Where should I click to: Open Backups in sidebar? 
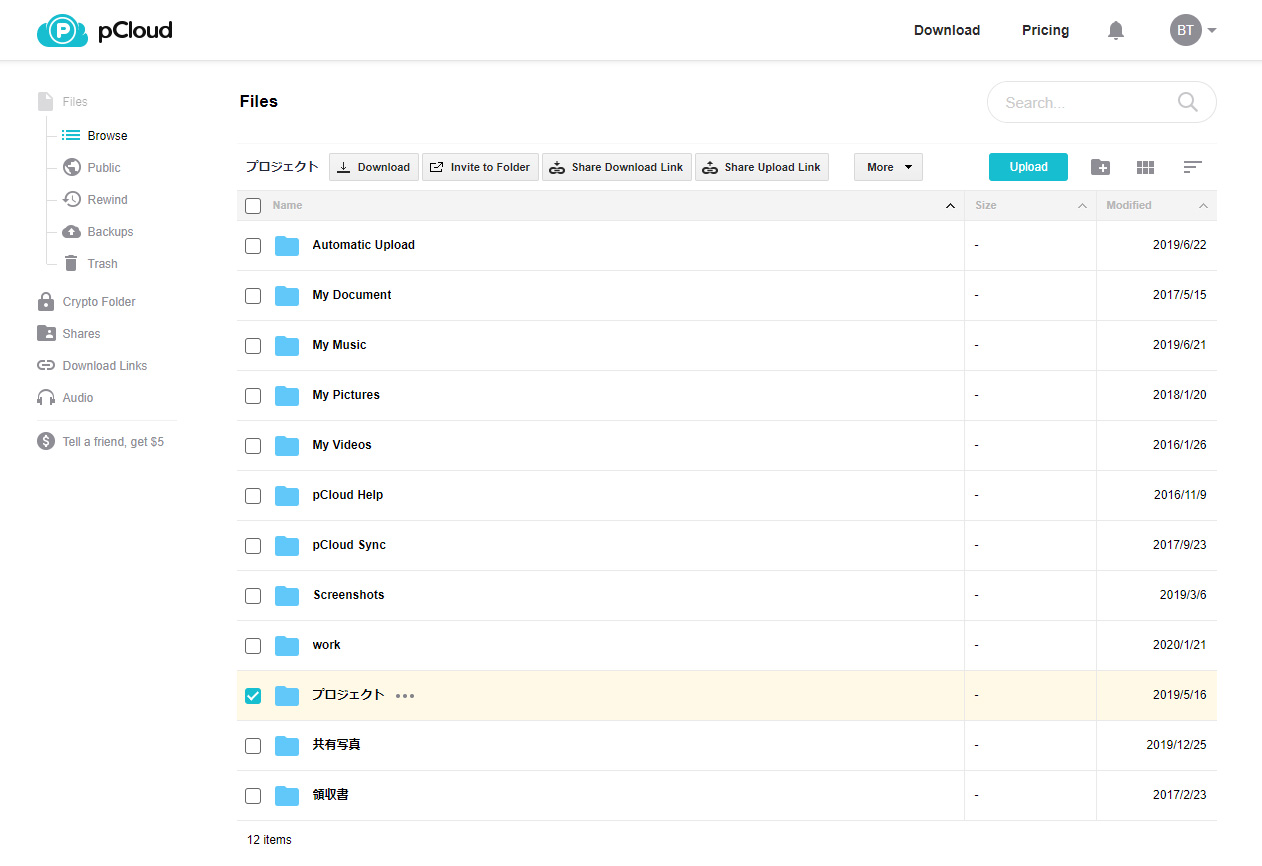[110, 232]
